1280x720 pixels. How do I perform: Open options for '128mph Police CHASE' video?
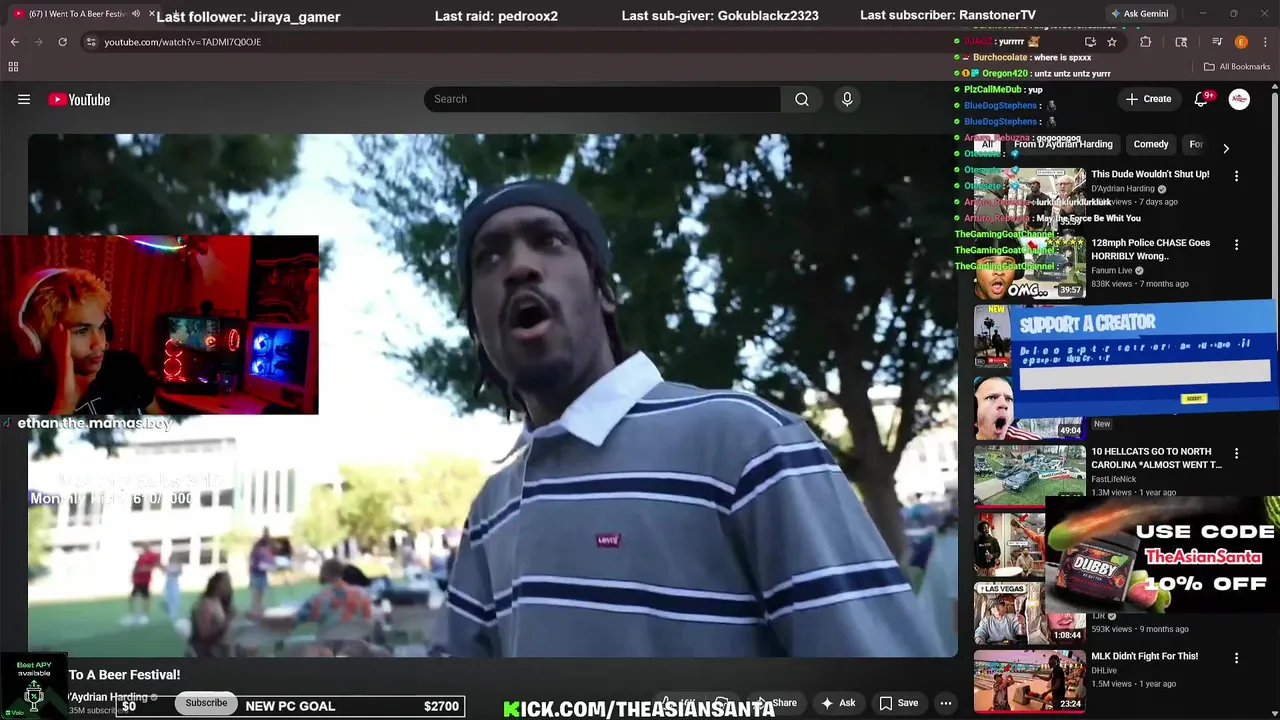pos(1237,245)
